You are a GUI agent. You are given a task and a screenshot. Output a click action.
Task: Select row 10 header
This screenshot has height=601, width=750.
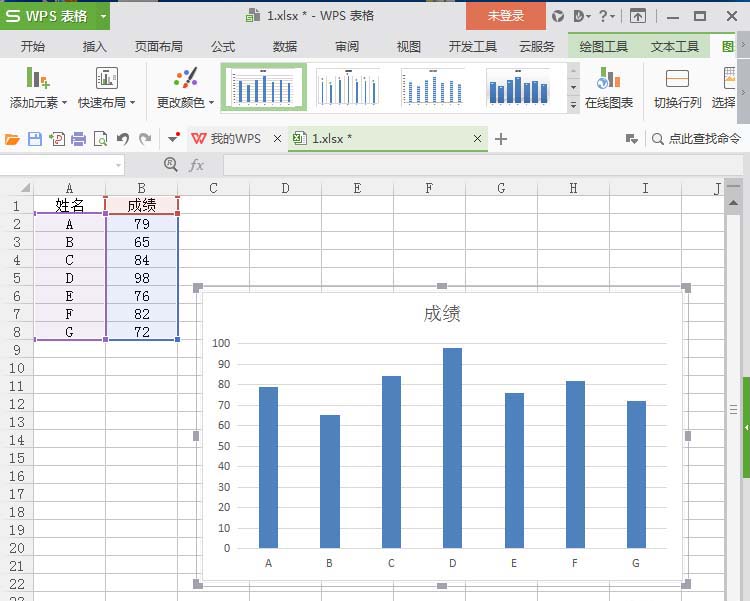[17, 368]
